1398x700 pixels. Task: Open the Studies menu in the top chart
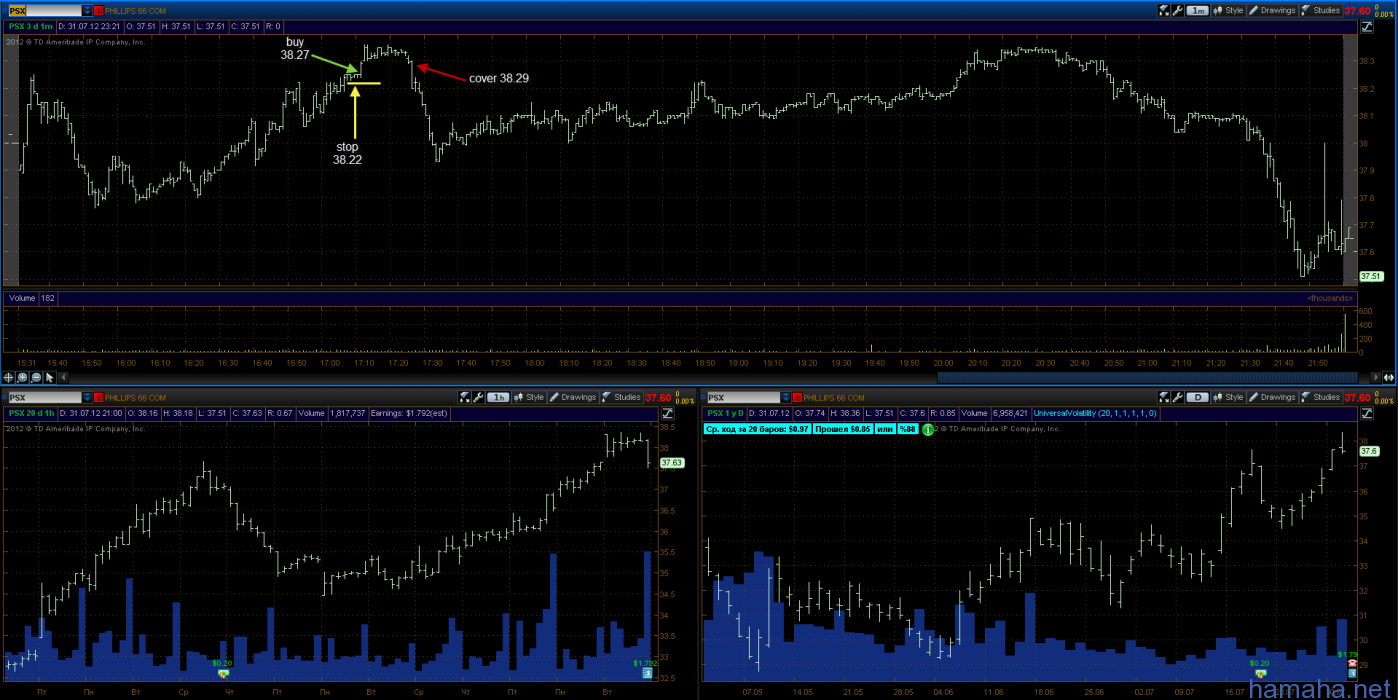1321,10
